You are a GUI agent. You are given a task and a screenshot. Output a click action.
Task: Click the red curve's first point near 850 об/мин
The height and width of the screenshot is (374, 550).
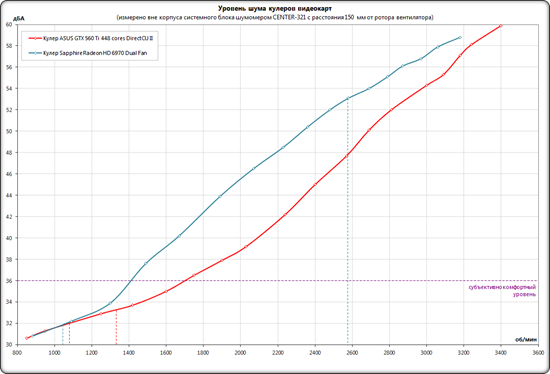click(26, 338)
